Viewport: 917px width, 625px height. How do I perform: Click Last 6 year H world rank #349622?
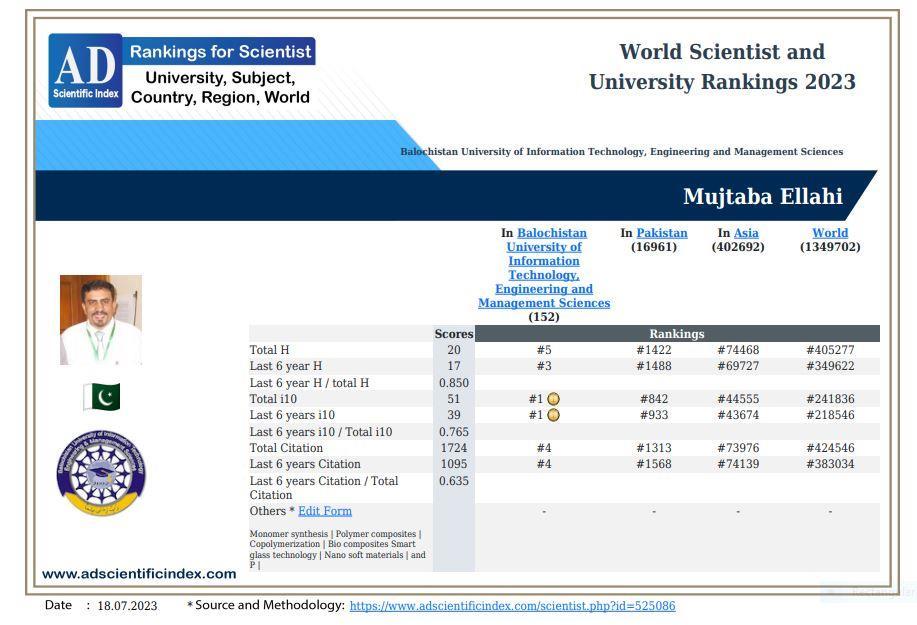[830, 366]
